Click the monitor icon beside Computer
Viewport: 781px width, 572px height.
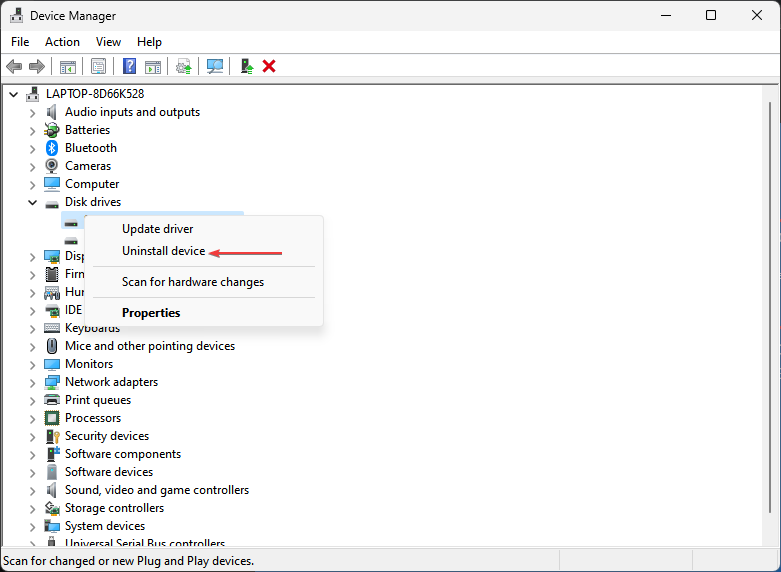coord(52,184)
